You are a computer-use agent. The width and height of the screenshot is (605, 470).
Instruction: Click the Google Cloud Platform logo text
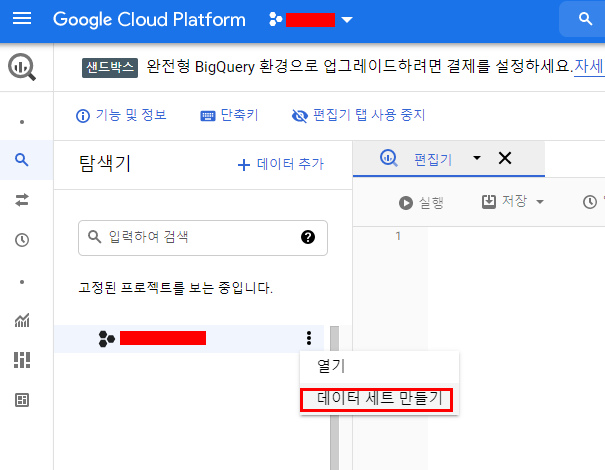point(149,19)
